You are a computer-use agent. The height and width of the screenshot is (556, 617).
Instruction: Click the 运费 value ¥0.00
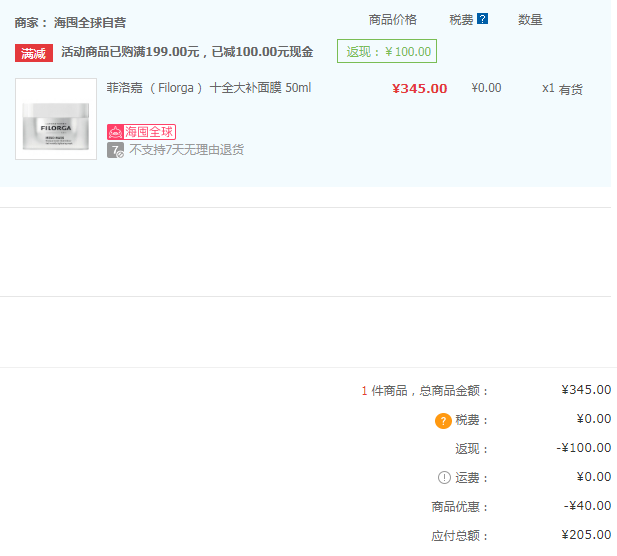tap(594, 477)
